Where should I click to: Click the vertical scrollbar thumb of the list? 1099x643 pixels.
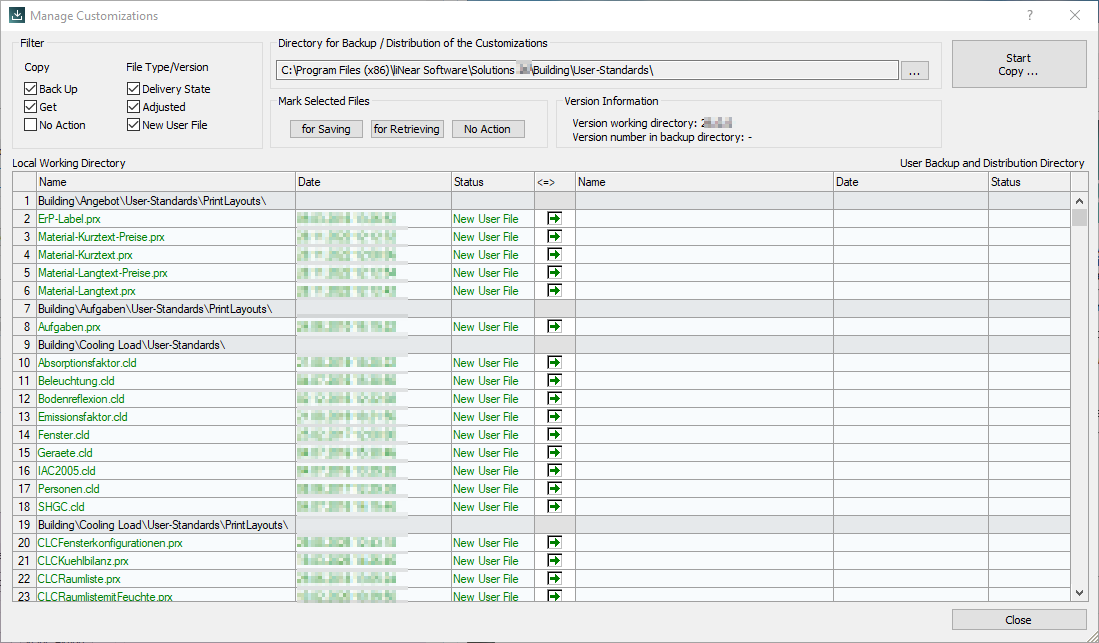coord(1079,217)
